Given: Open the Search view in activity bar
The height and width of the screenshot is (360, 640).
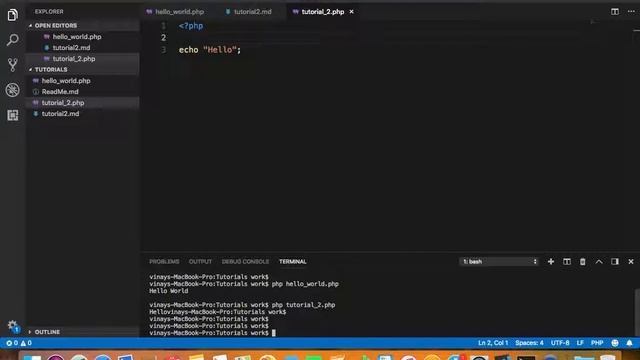Looking at the screenshot, I should 13,40.
